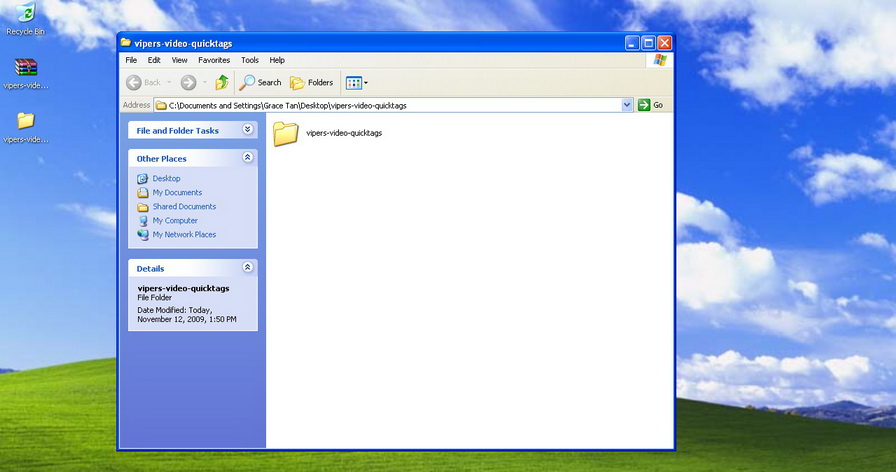Open the Tools menu

click(250, 60)
